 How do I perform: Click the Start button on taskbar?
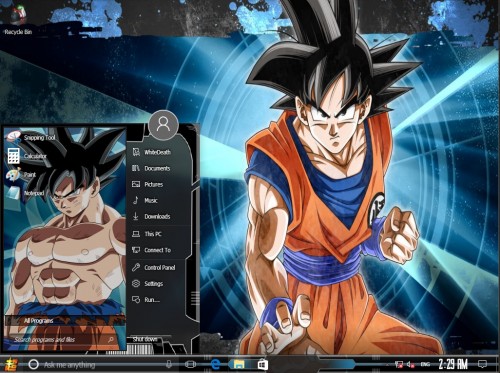(x=10, y=364)
